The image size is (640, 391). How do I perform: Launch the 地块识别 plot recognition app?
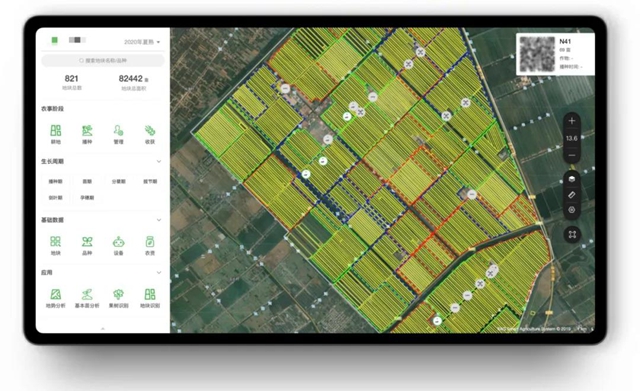(150, 294)
